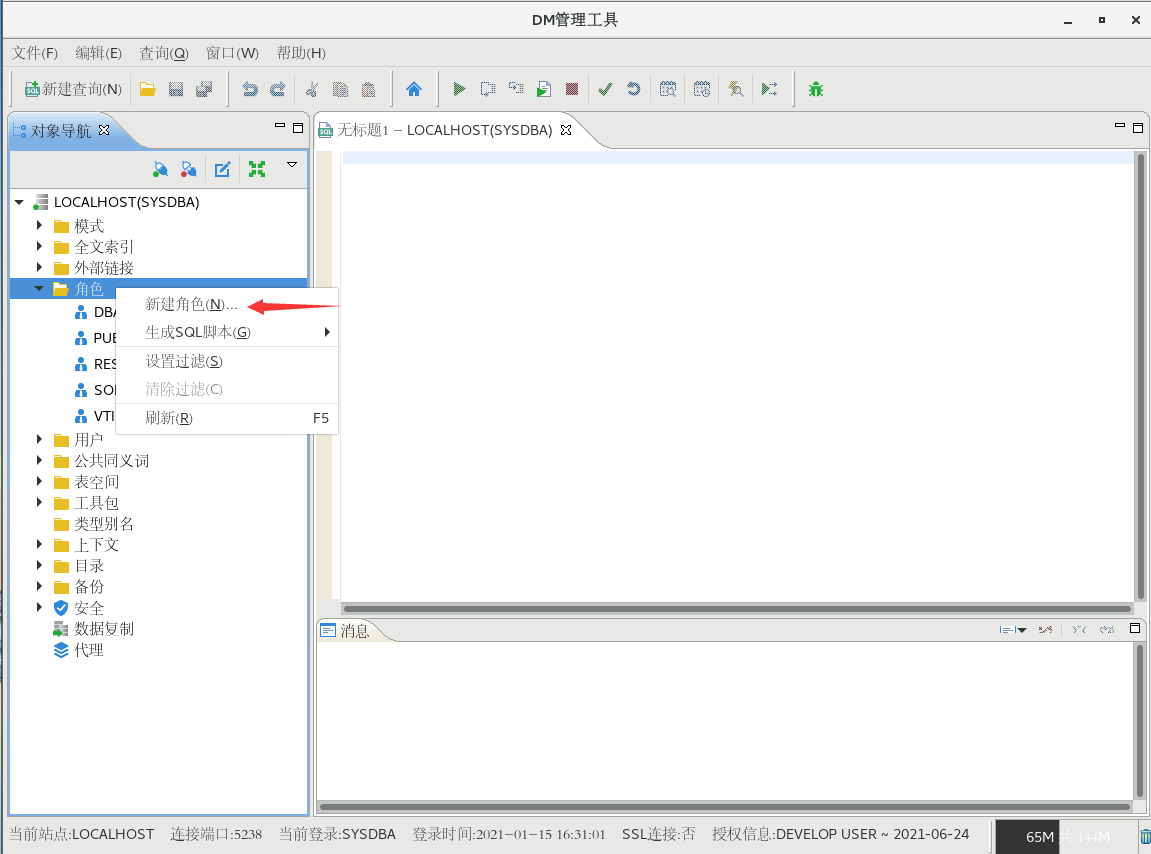Collapse the LOCALHOST(SYSDBA) tree node
The height and width of the screenshot is (854, 1151).
(x=20, y=202)
